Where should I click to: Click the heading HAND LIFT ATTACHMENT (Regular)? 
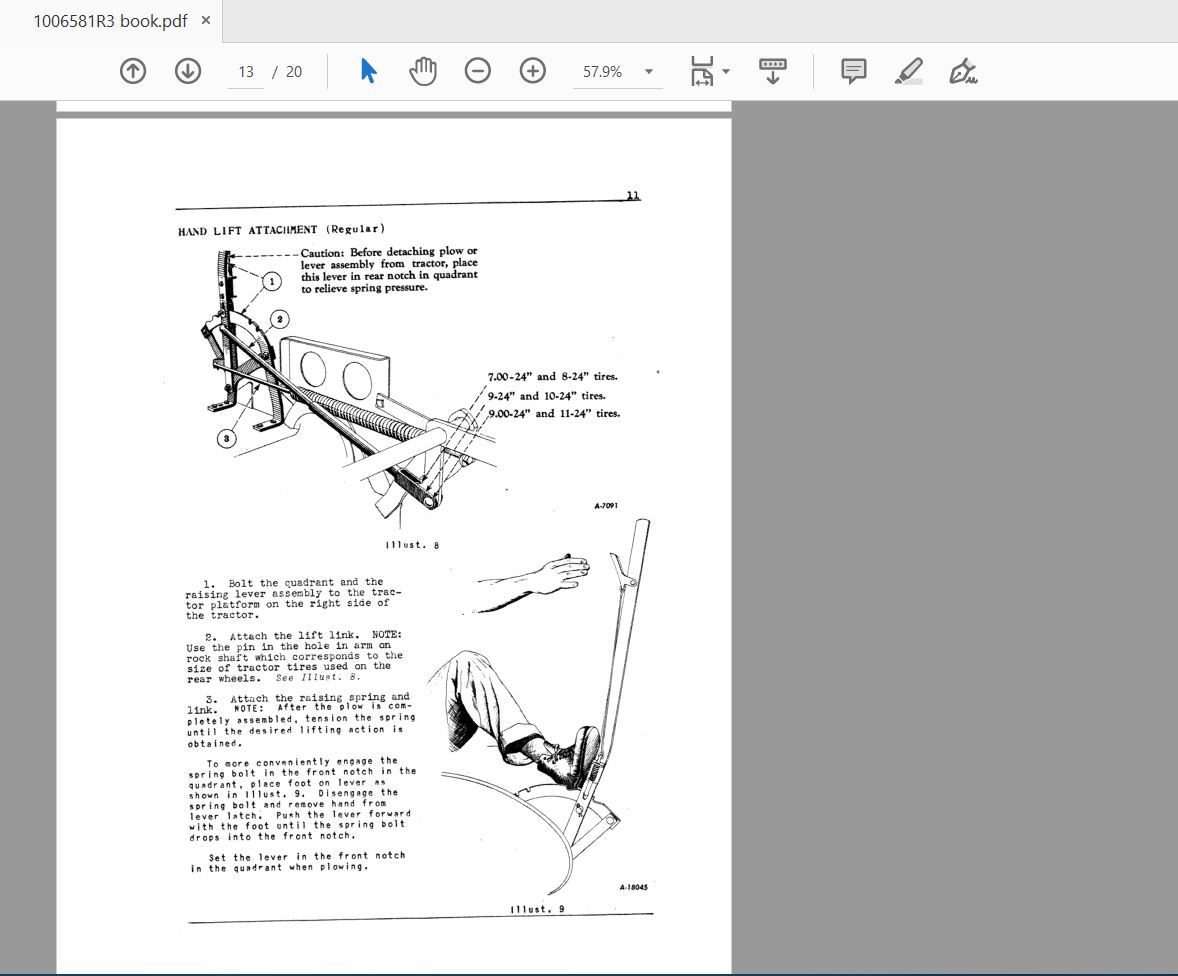[281, 230]
